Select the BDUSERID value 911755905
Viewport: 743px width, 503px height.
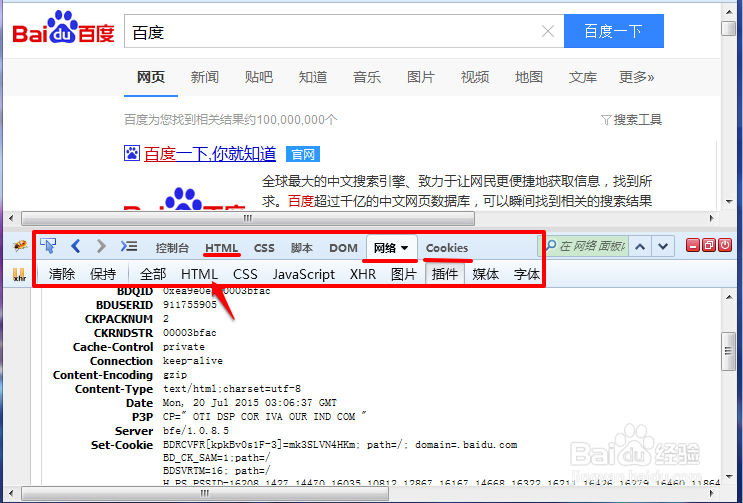pyautogui.click(x=190, y=305)
